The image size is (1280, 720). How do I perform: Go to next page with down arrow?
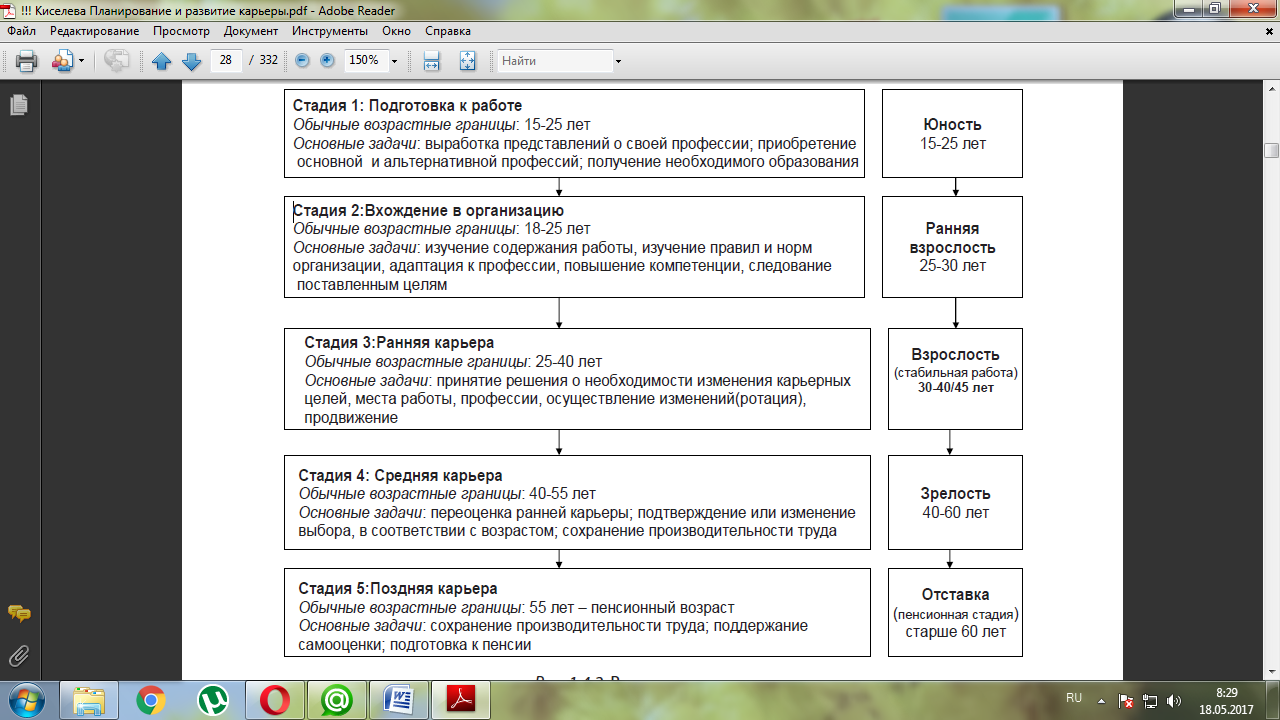click(x=191, y=61)
